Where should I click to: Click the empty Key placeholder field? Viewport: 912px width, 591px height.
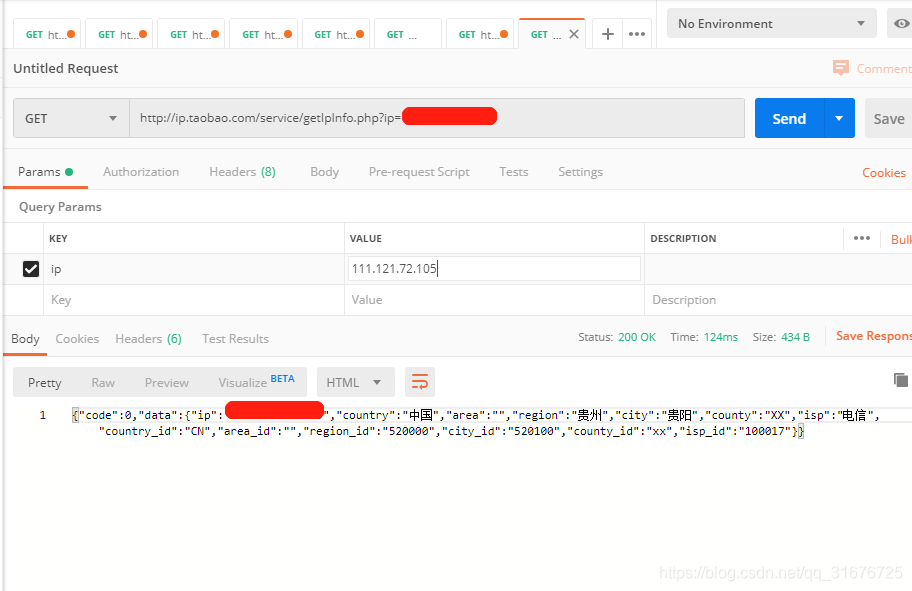click(x=194, y=300)
